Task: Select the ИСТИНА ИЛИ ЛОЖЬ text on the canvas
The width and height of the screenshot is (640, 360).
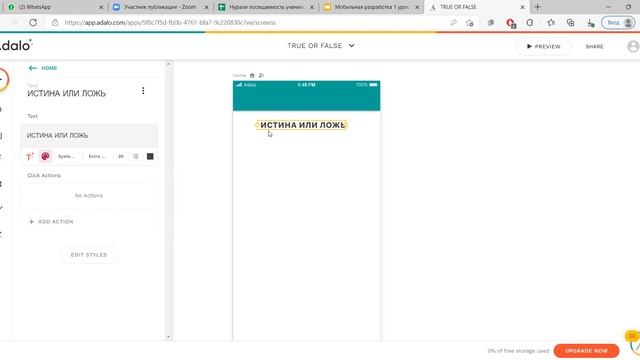Action: [x=302, y=125]
